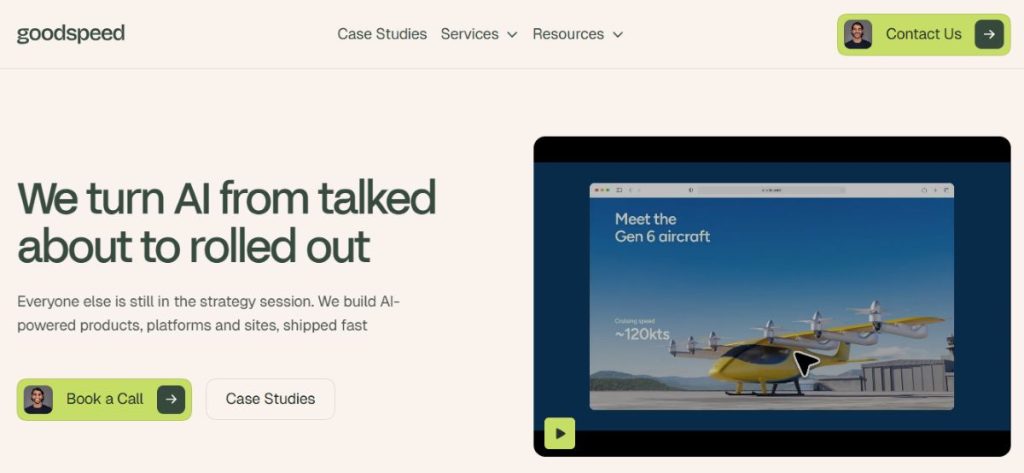Click the headline 'We turn AI from talked'
This screenshot has width=1024, height=473.
(x=226, y=197)
